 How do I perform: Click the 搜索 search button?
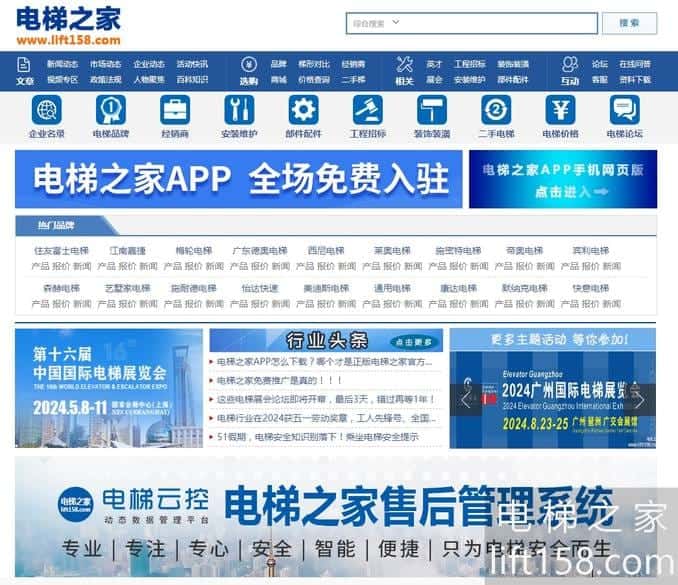pos(629,23)
